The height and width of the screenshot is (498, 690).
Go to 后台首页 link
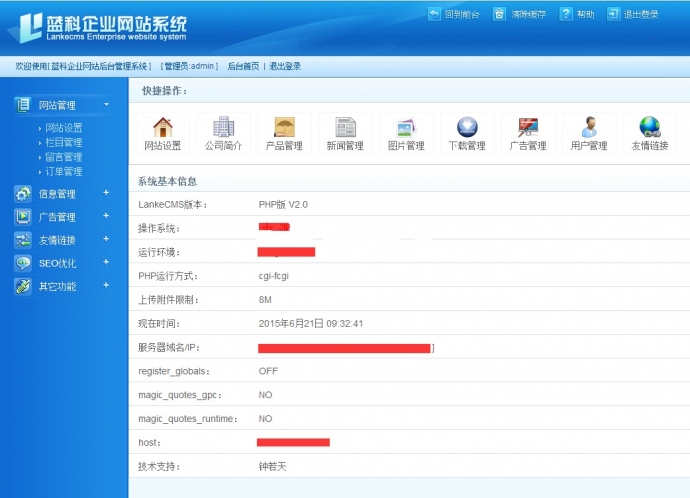(243, 66)
